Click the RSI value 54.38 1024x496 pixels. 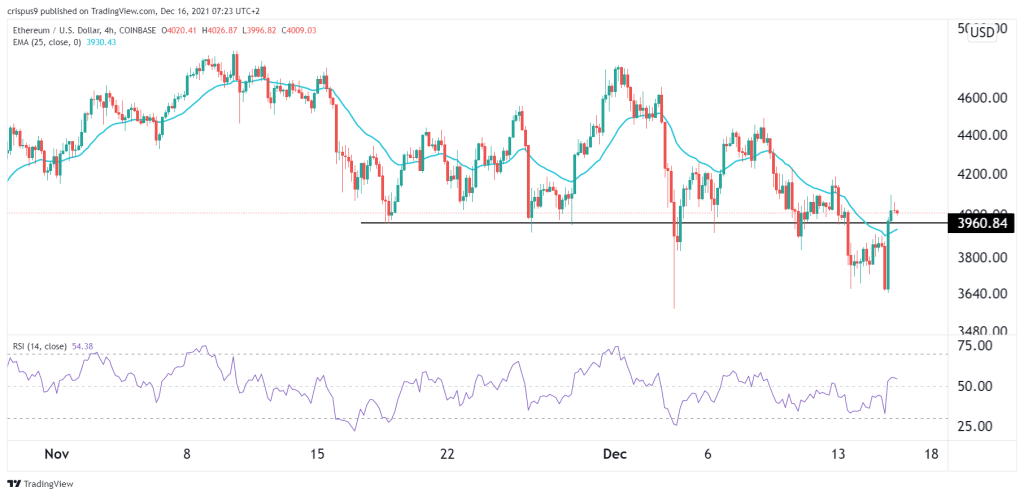81,346
